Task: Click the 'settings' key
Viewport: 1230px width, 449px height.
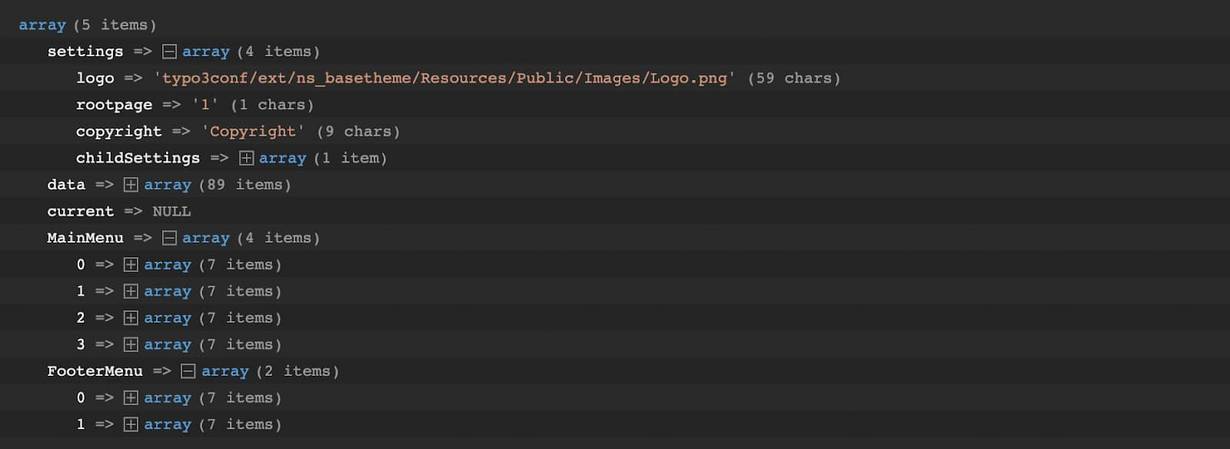Action: click(85, 52)
